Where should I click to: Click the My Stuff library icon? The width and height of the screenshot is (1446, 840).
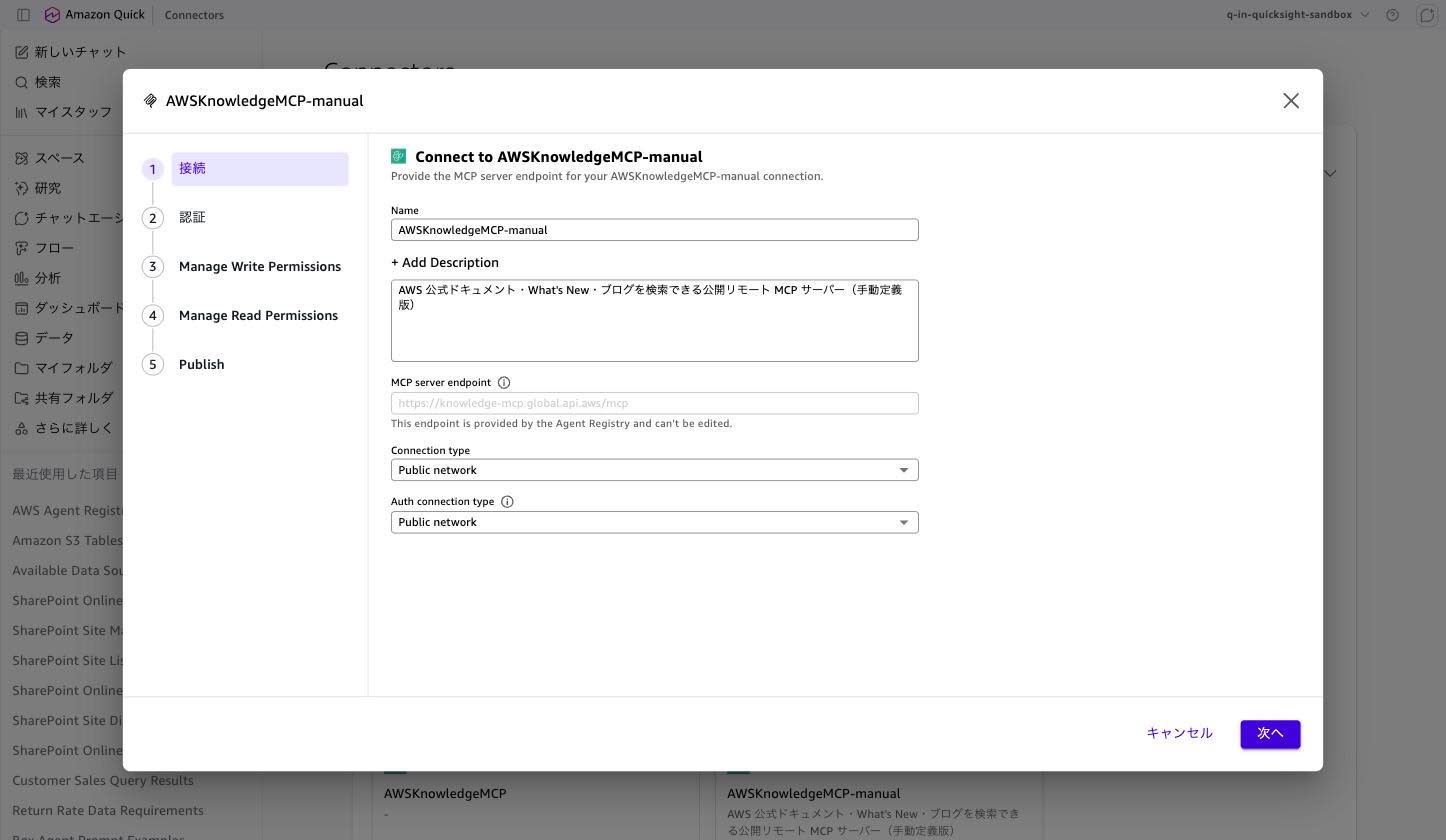tap(22, 112)
